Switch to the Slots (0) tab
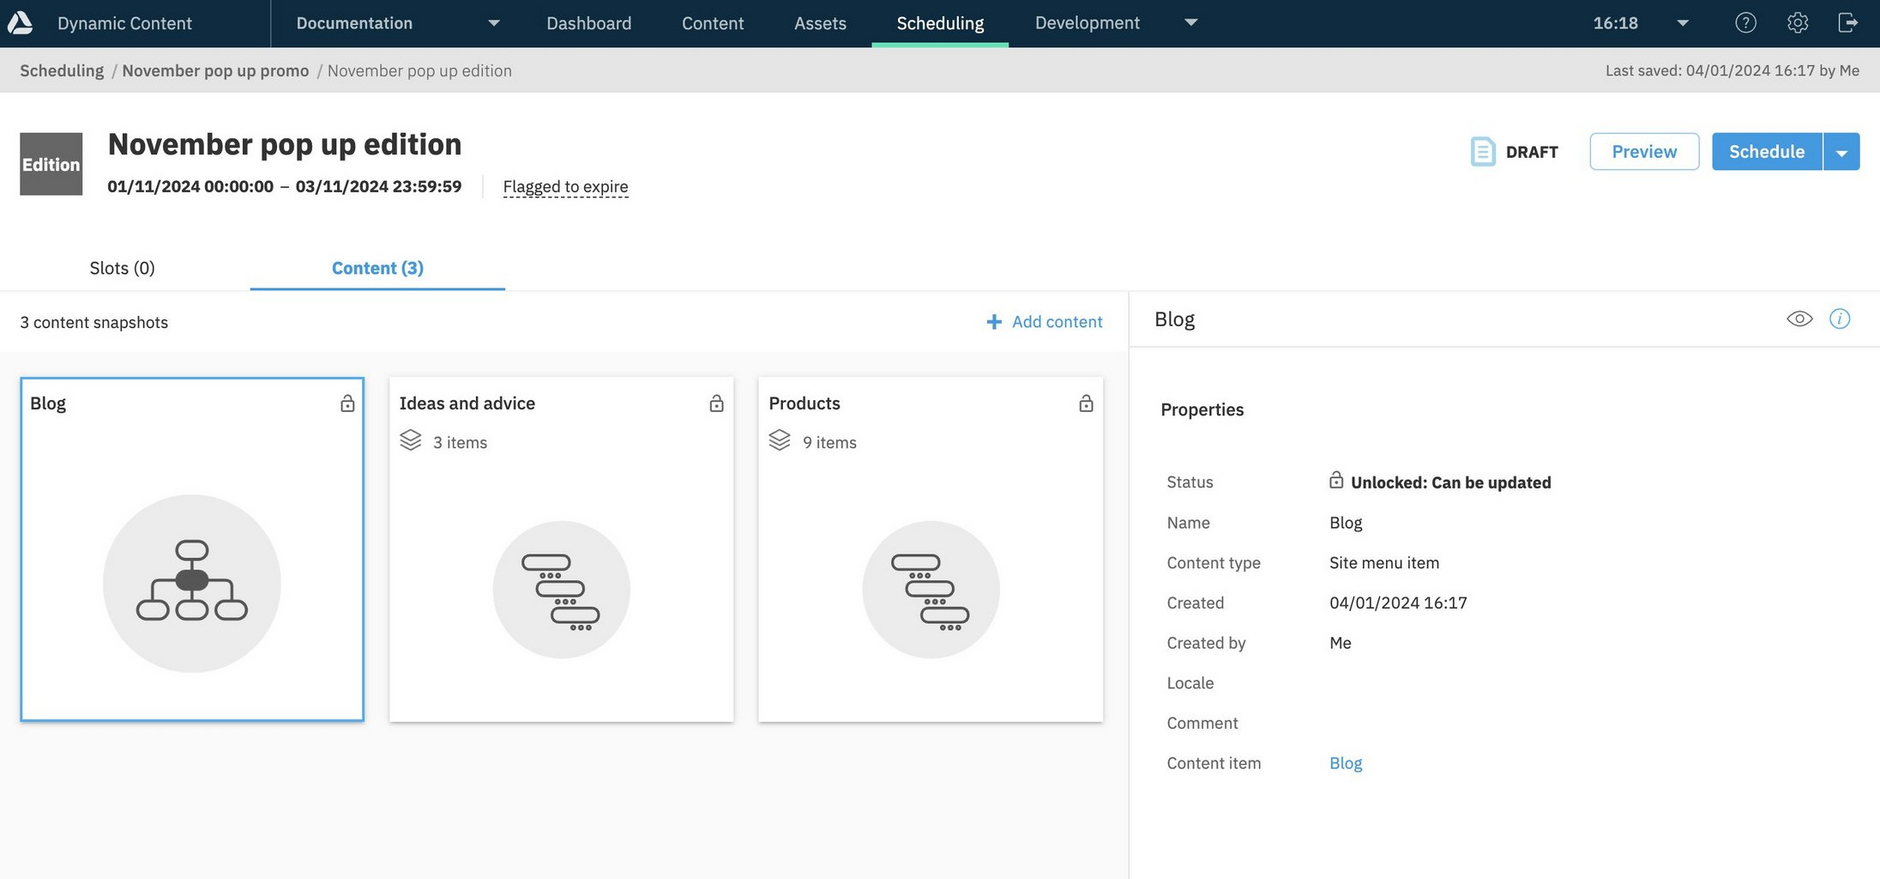 point(122,268)
